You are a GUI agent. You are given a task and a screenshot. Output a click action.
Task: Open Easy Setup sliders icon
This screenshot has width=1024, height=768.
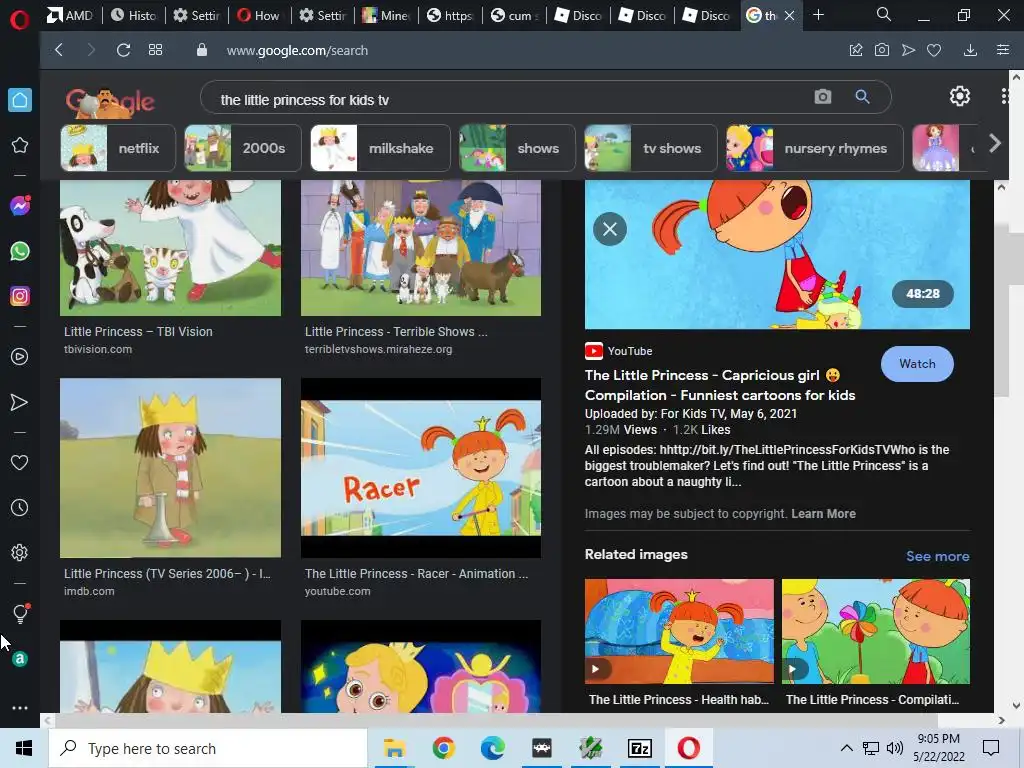point(1003,50)
